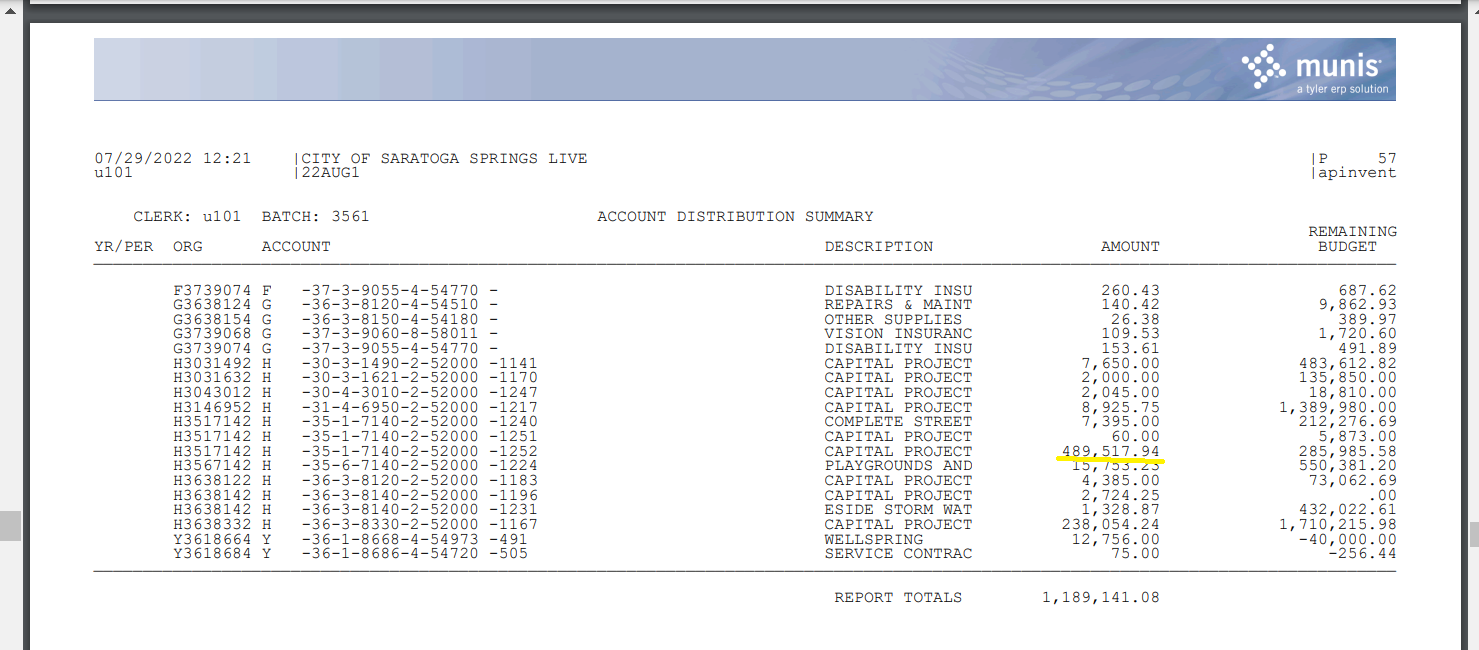This screenshot has width=1479, height=650.
Task: Click the 'a tyler erp solution' tagline
Action: 1342,89
